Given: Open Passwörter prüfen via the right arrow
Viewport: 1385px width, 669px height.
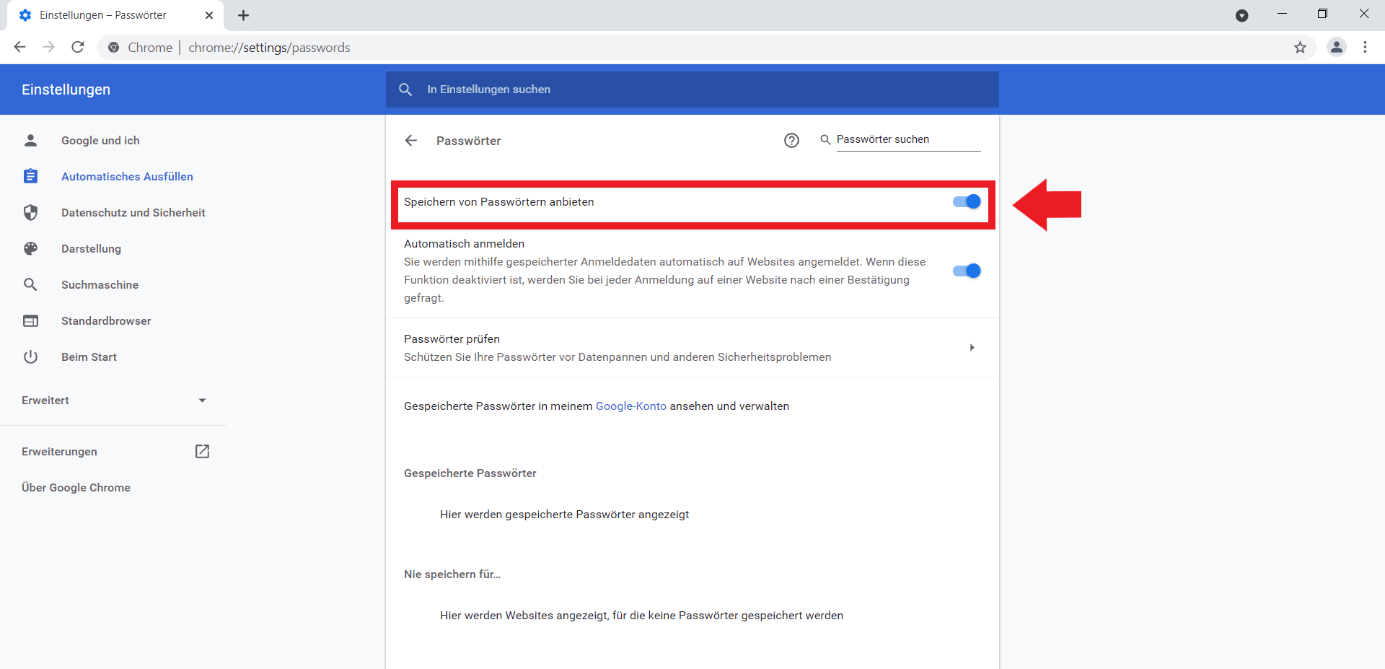Looking at the screenshot, I should click(972, 348).
